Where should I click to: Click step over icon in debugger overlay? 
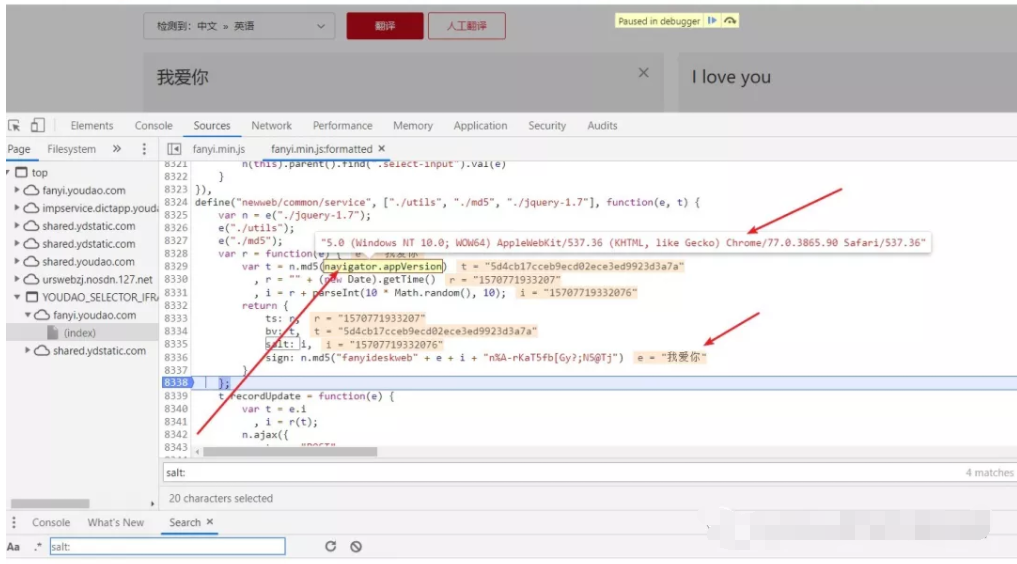tap(730, 21)
